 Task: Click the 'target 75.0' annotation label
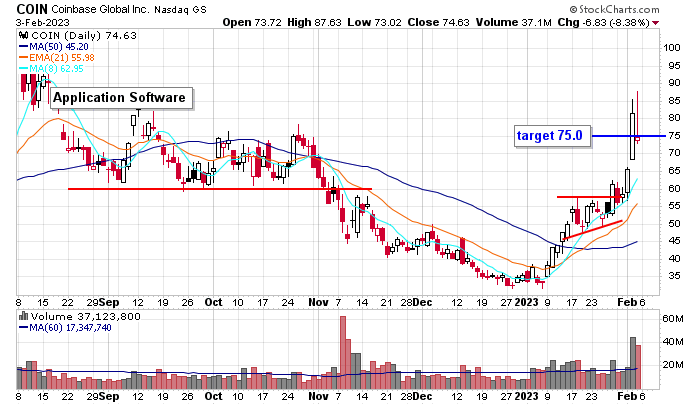coord(552,135)
